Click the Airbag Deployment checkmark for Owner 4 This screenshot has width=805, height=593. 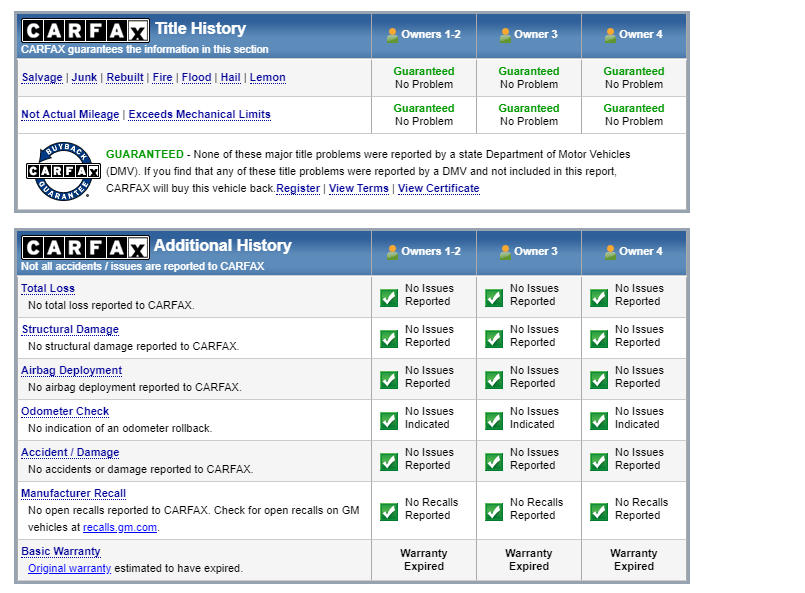pyautogui.click(x=599, y=380)
